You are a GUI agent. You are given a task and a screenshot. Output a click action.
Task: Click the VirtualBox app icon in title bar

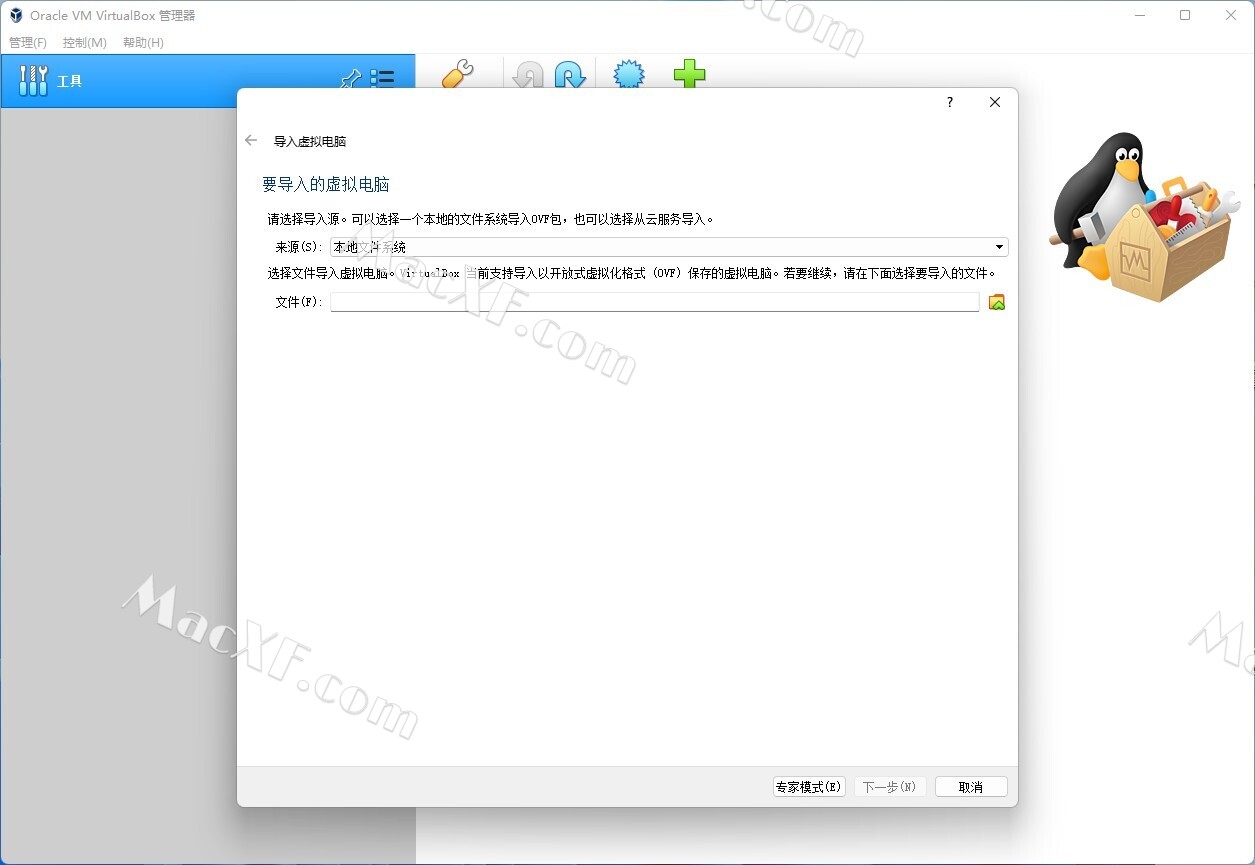(16, 15)
